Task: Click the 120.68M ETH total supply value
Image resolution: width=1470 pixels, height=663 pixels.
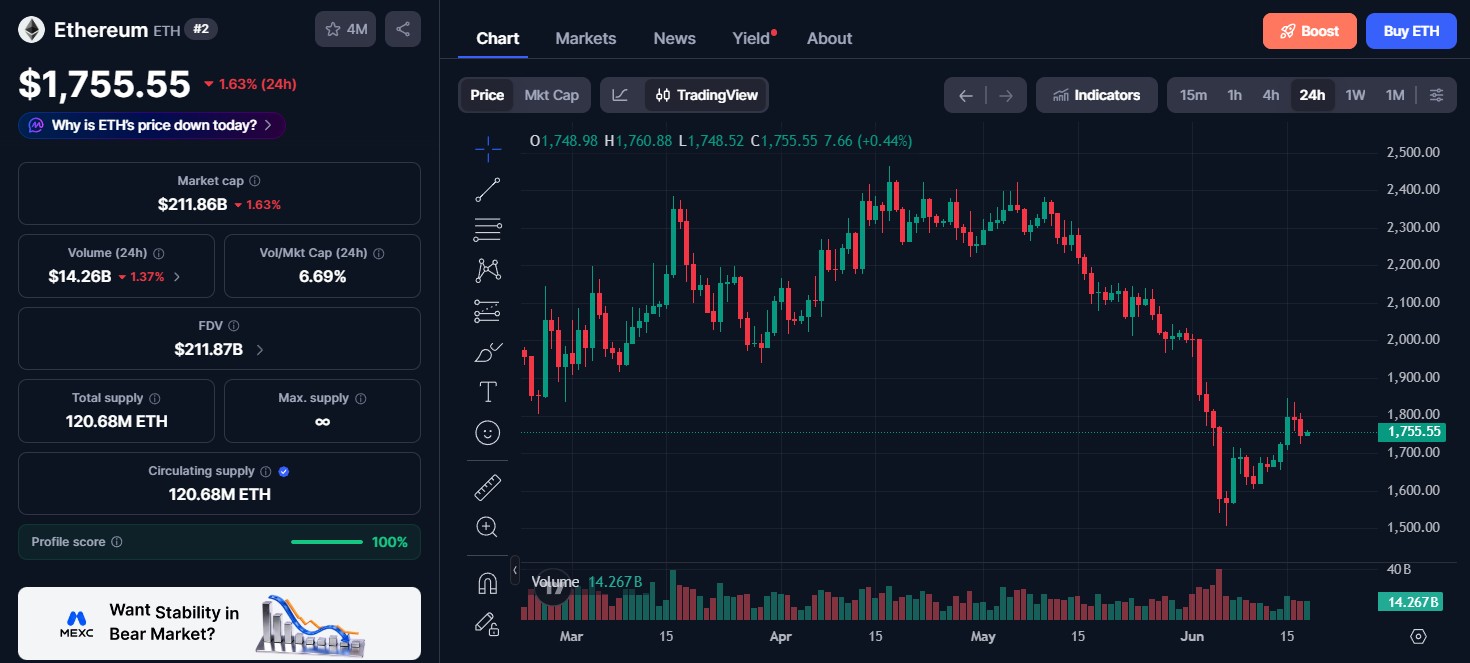Action: click(x=117, y=421)
